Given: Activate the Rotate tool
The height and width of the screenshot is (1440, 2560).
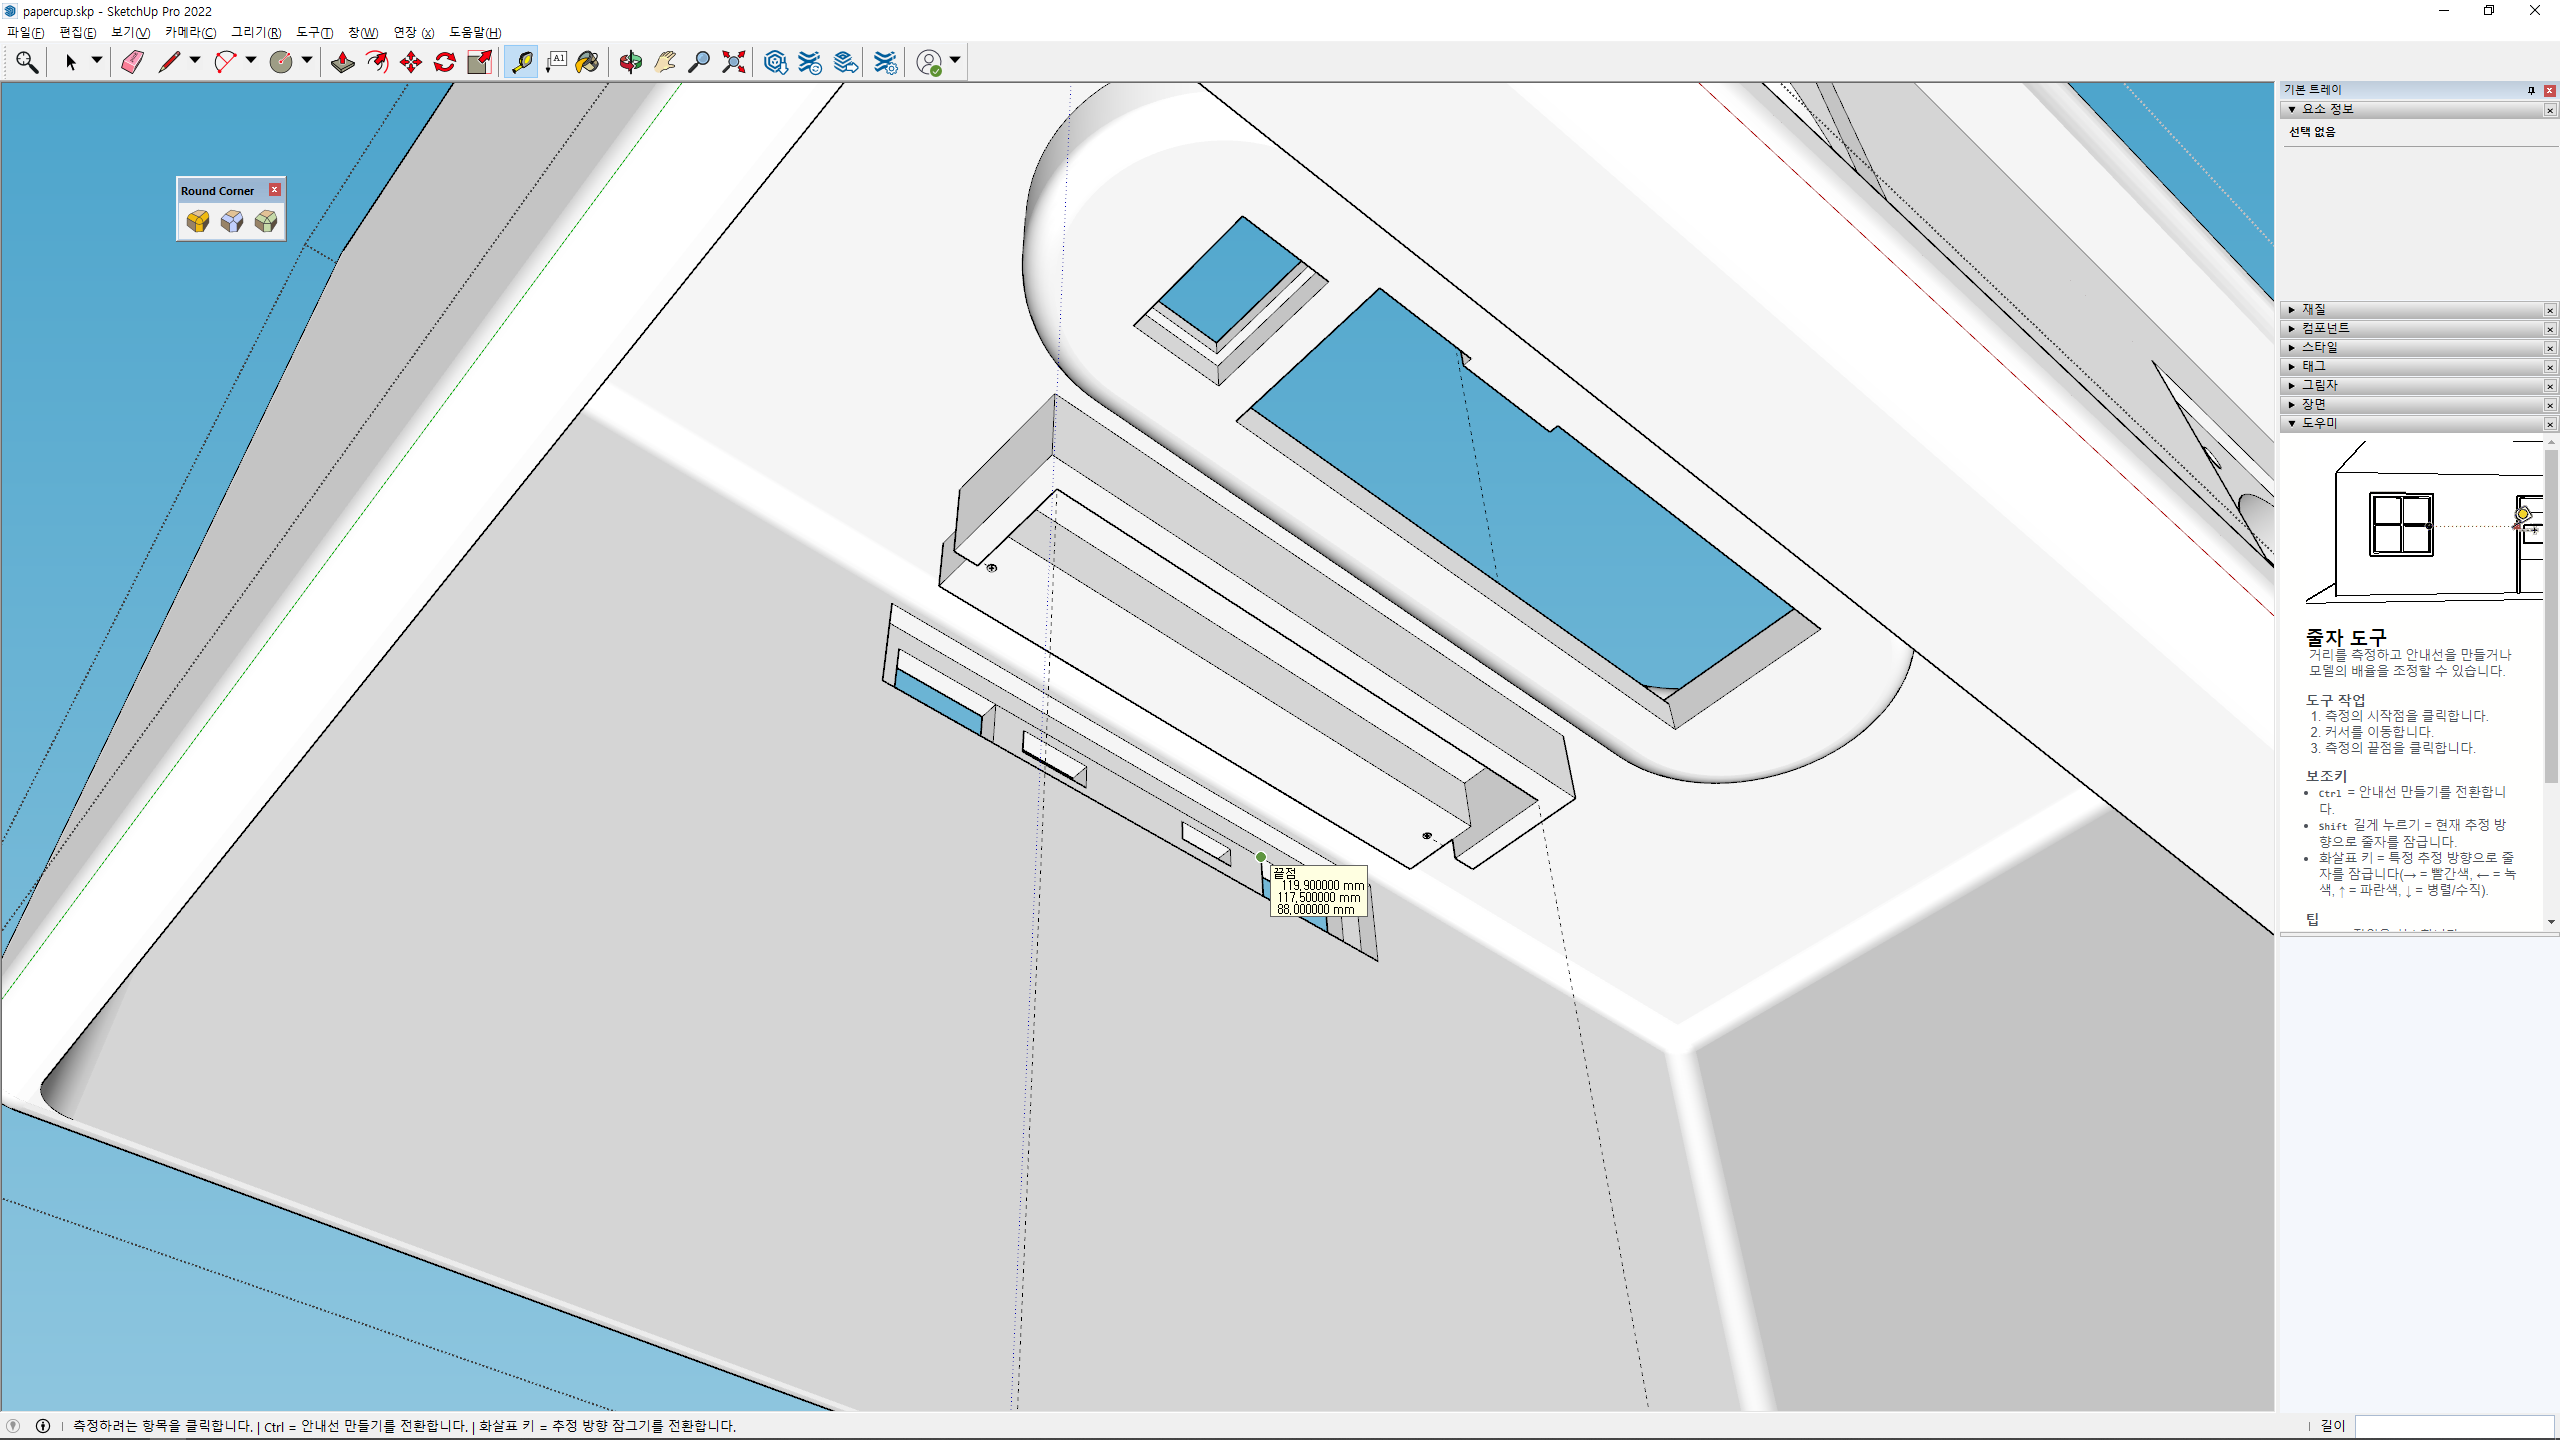Looking at the screenshot, I should [x=445, y=62].
